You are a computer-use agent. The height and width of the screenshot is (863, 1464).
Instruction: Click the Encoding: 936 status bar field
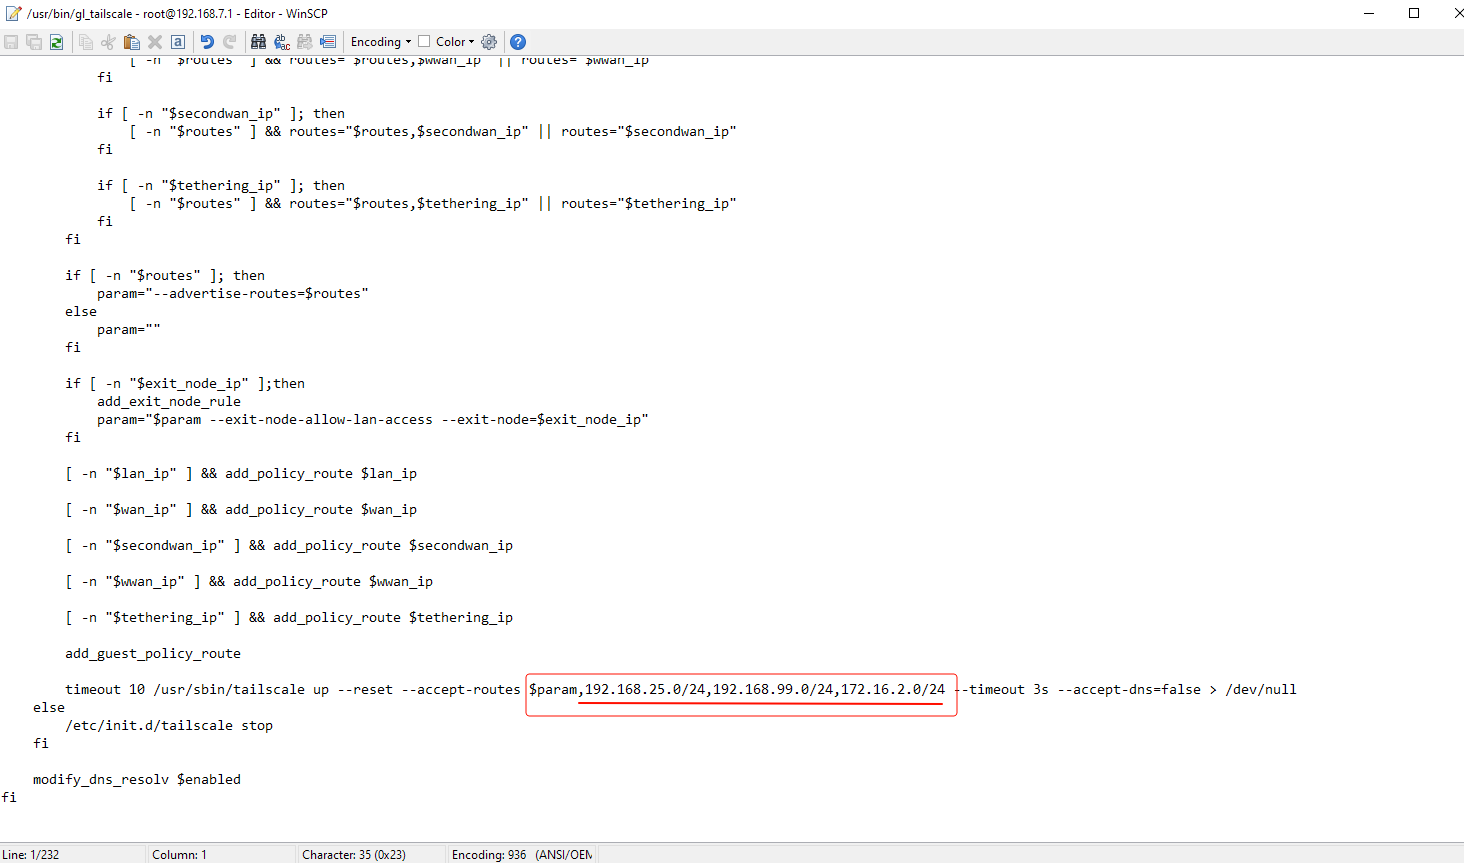(x=521, y=855)
